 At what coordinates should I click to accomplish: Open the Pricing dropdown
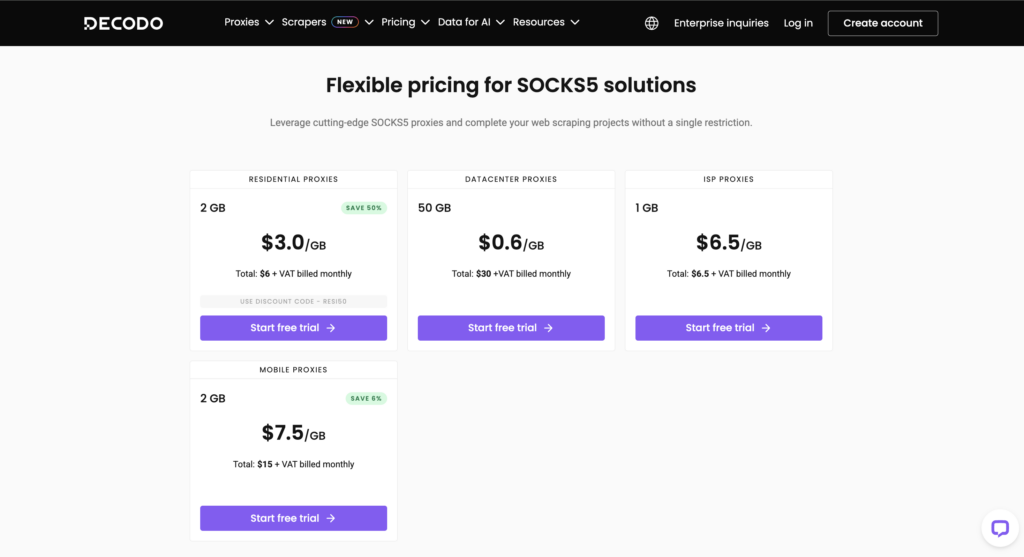click(x=405, y=22)
